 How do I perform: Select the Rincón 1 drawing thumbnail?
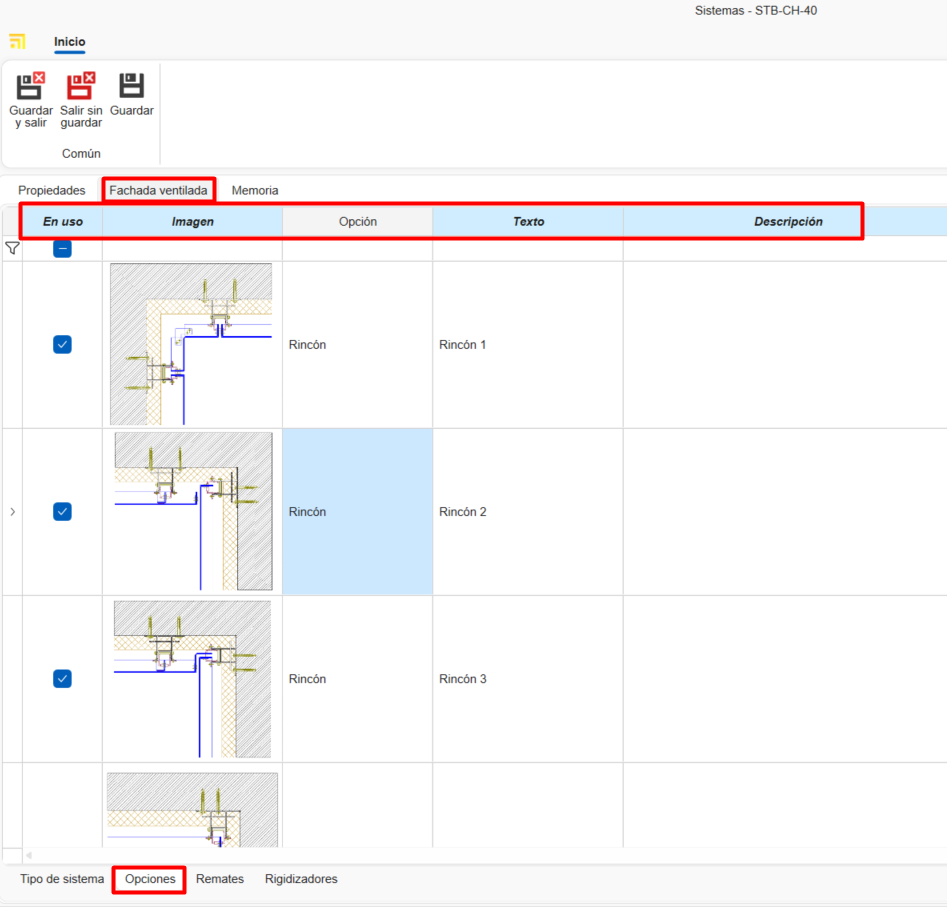pos(191,344)
